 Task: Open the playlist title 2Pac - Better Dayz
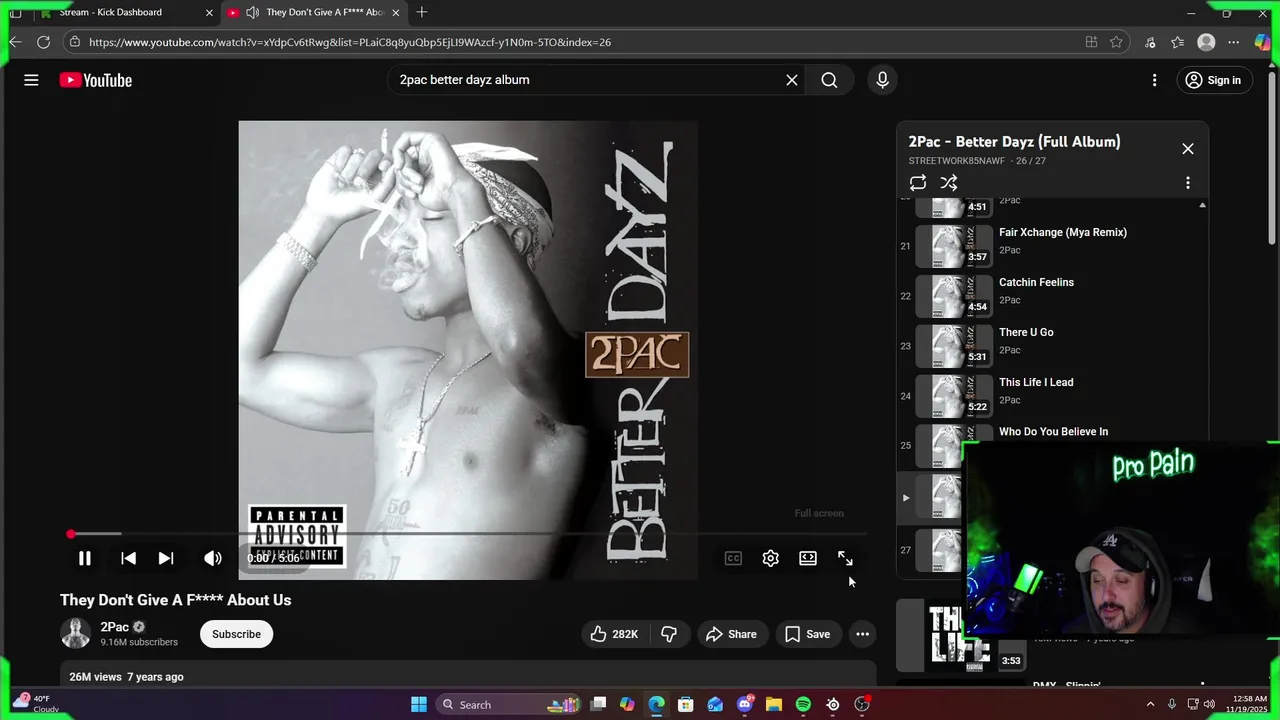click(x=1014, y=142)
